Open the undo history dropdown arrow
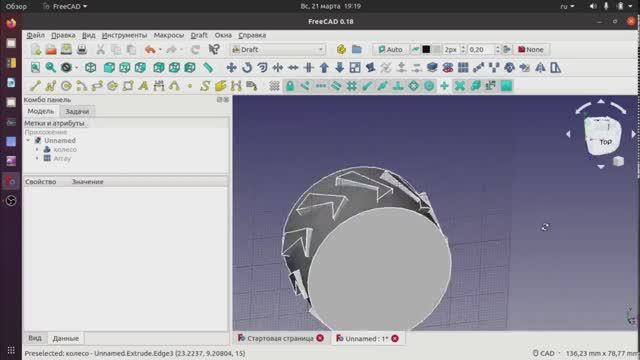 [x=160, y=50]
